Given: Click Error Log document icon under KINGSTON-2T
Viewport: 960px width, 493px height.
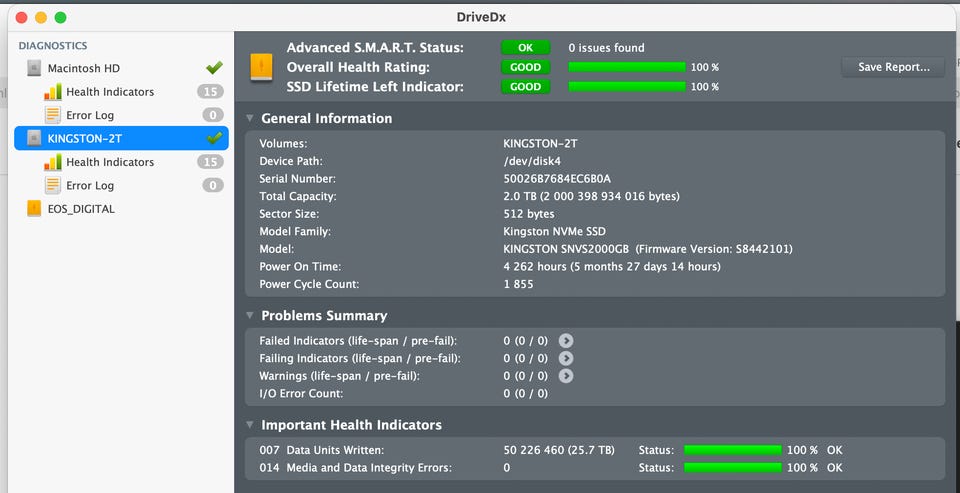Looking at the screenshot, I should 53,185.
